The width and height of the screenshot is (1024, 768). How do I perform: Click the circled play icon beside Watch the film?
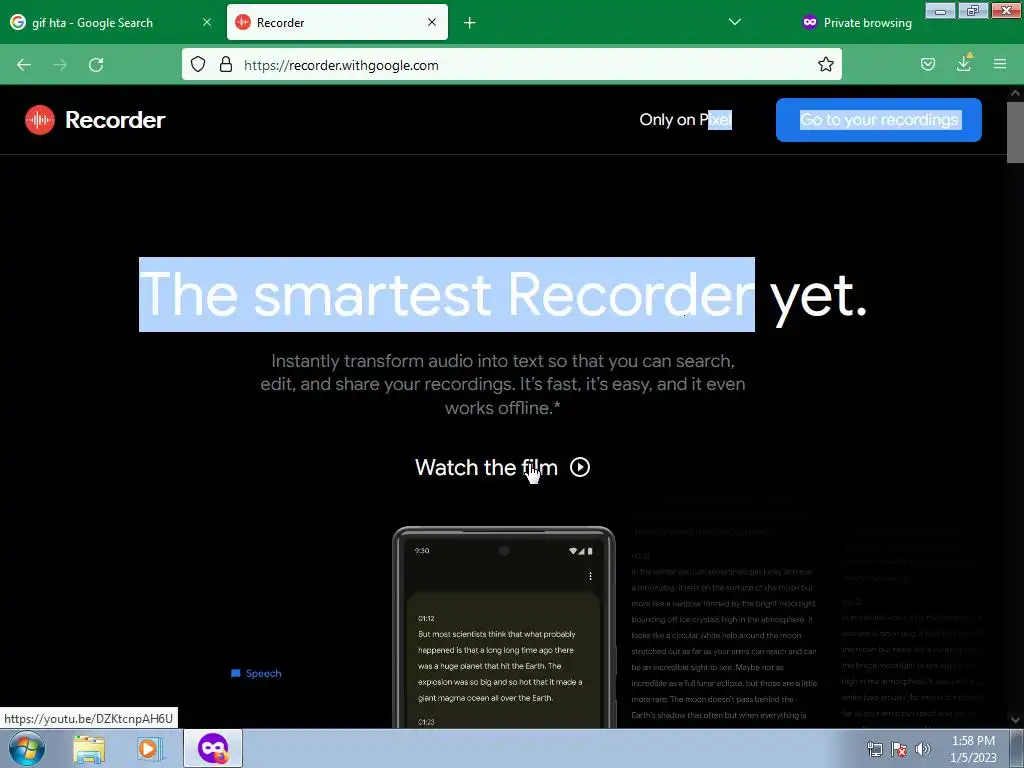tap(580, 467)
